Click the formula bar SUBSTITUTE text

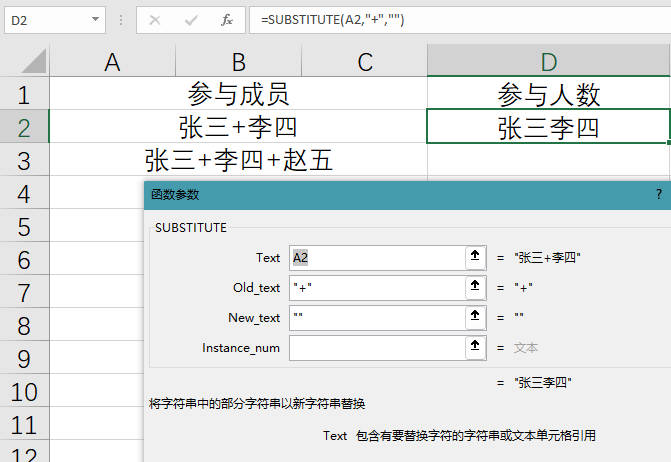330,20
